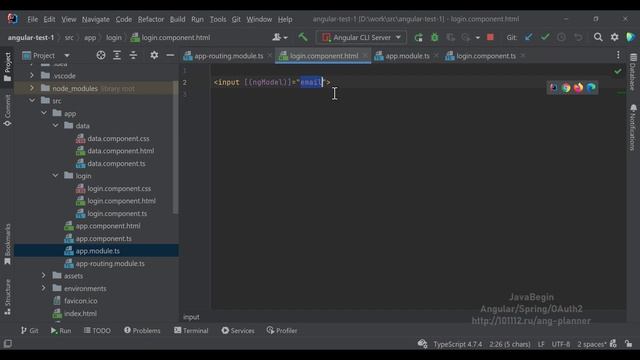Click 2 spaces indent setting in status bar
Screen dimensions: 640x360
591,344
